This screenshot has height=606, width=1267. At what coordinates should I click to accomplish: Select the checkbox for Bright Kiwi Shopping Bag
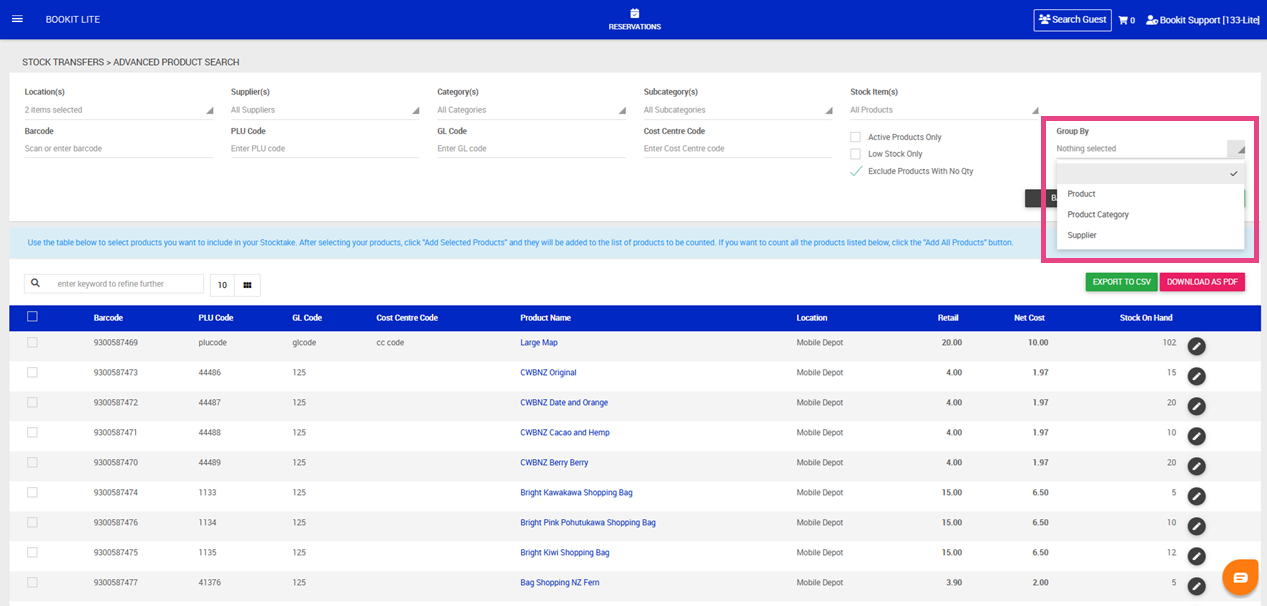[32, 552]
